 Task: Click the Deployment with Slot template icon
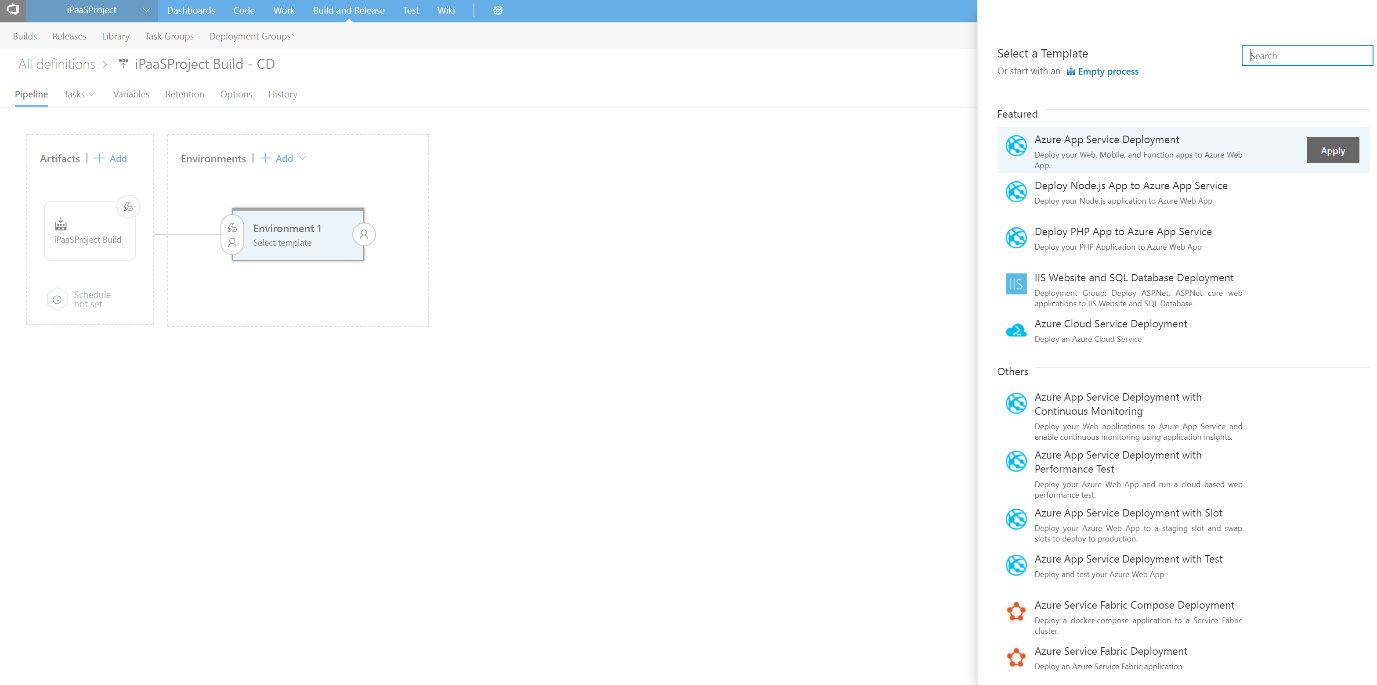pos(1016,519)
